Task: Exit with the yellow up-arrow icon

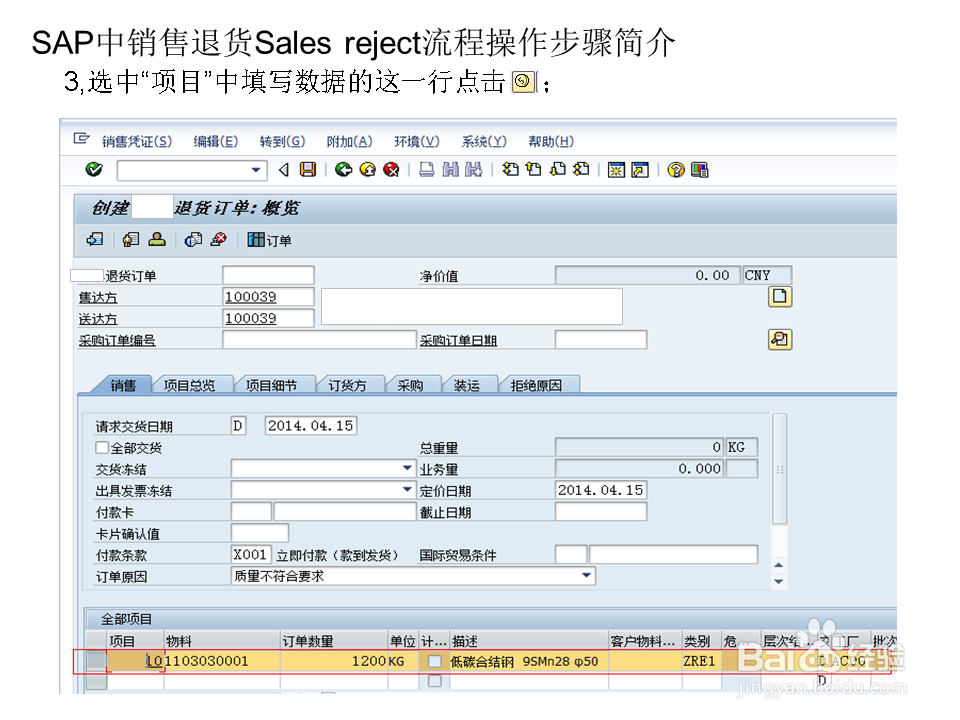Action: tap(367, 170)
